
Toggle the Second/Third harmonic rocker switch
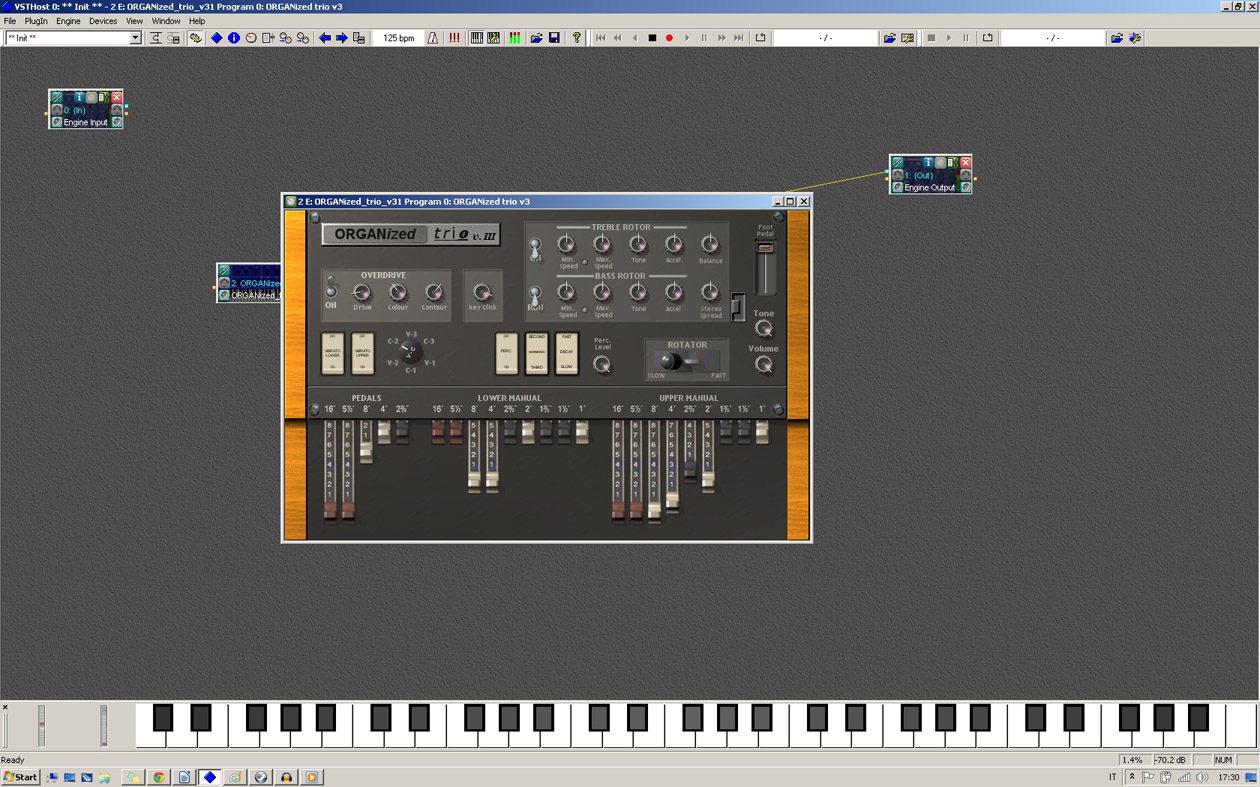(537, 353)
